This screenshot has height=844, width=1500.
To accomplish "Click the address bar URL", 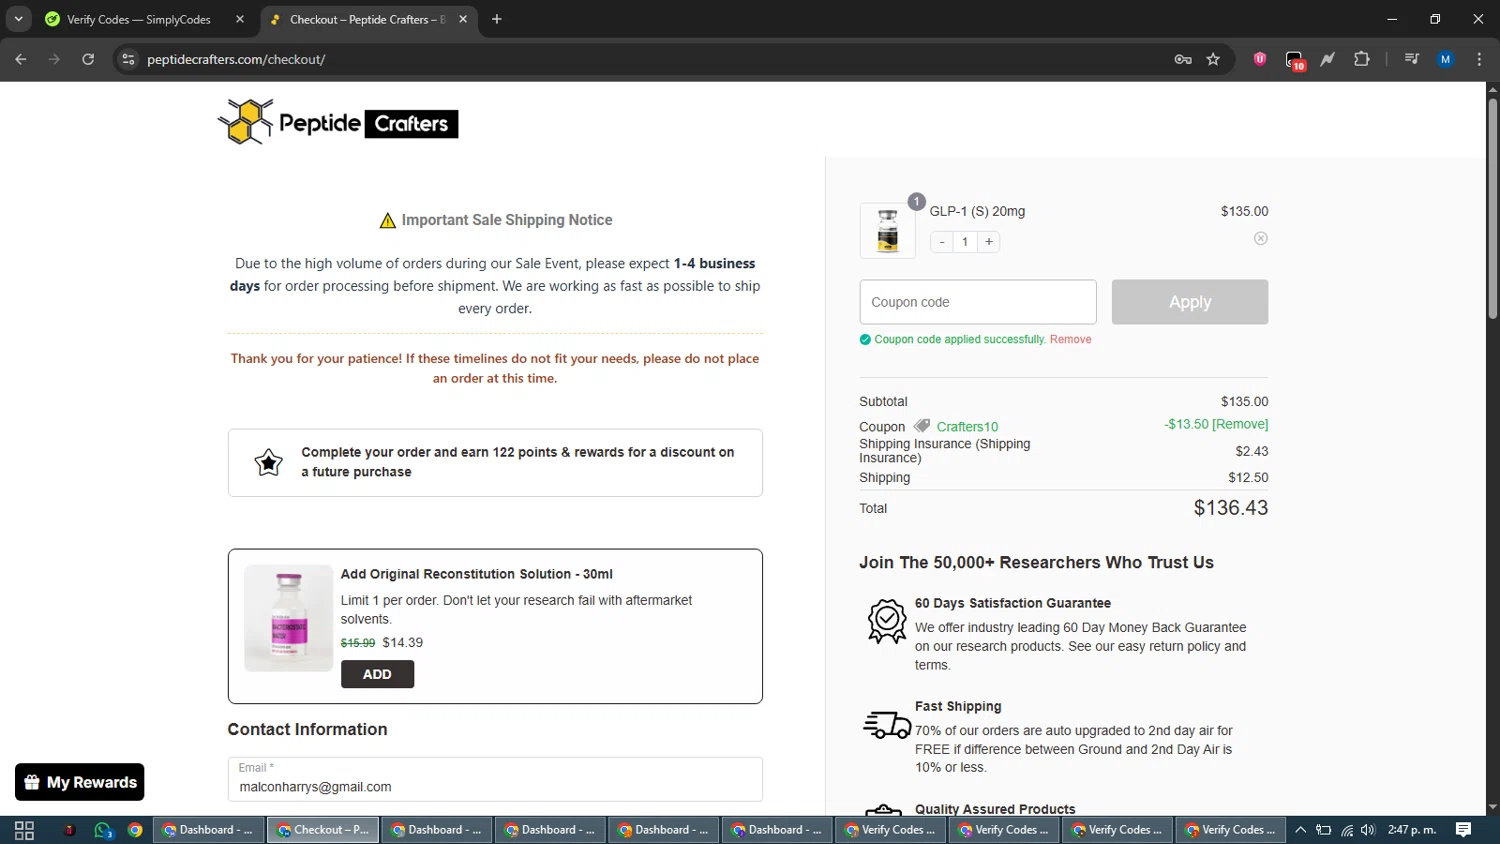I will (236, 59).
